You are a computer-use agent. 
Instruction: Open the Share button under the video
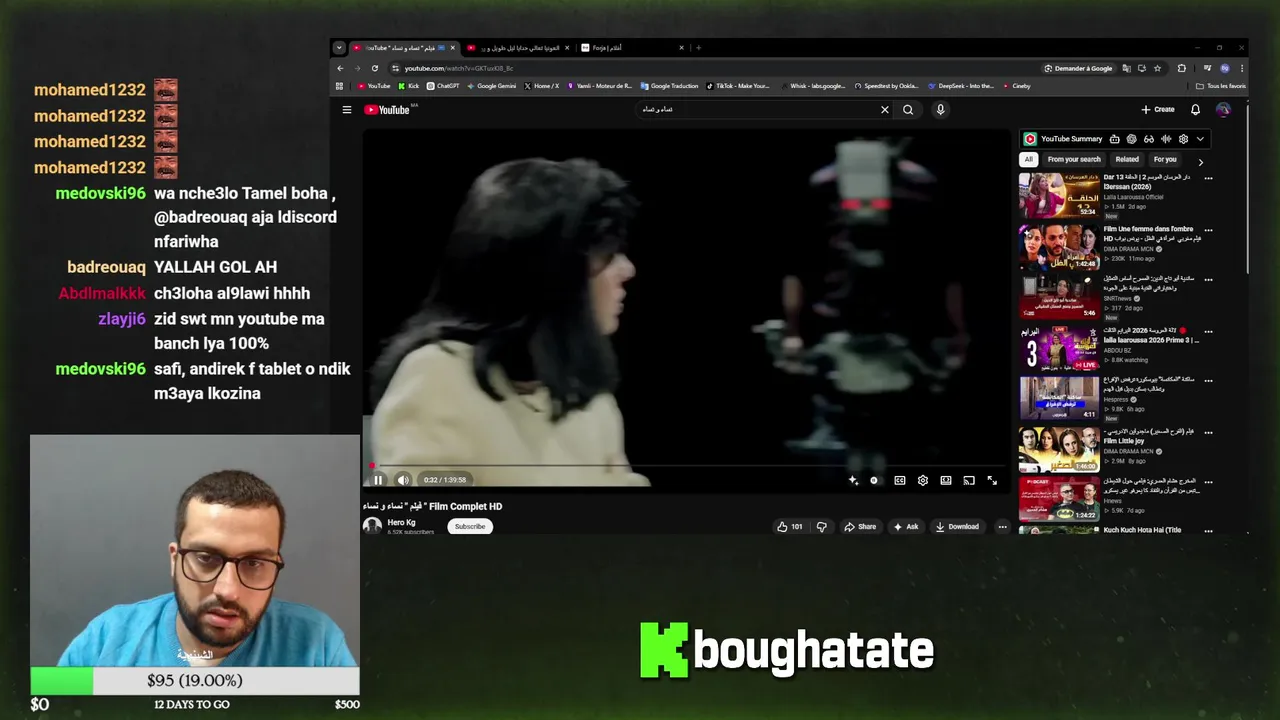pyautogui.click(x=860, y=526)
